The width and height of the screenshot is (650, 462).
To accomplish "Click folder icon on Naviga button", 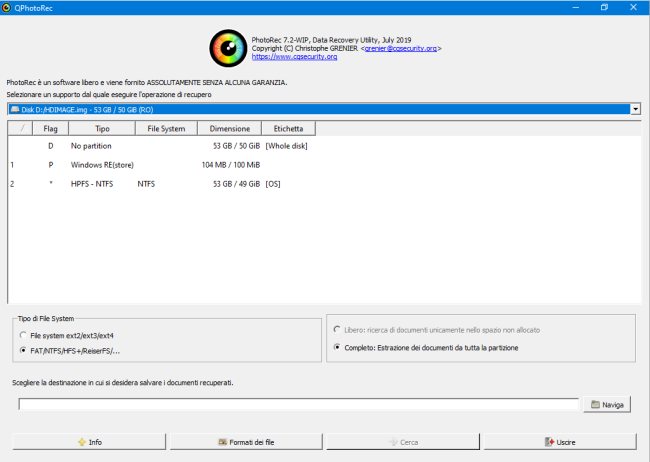I will (595, 404).
